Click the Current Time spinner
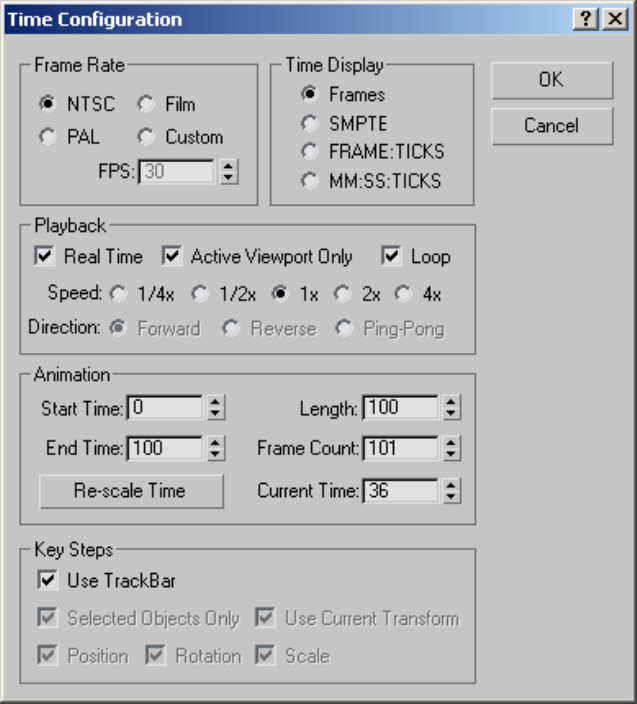 click(451, 491)
